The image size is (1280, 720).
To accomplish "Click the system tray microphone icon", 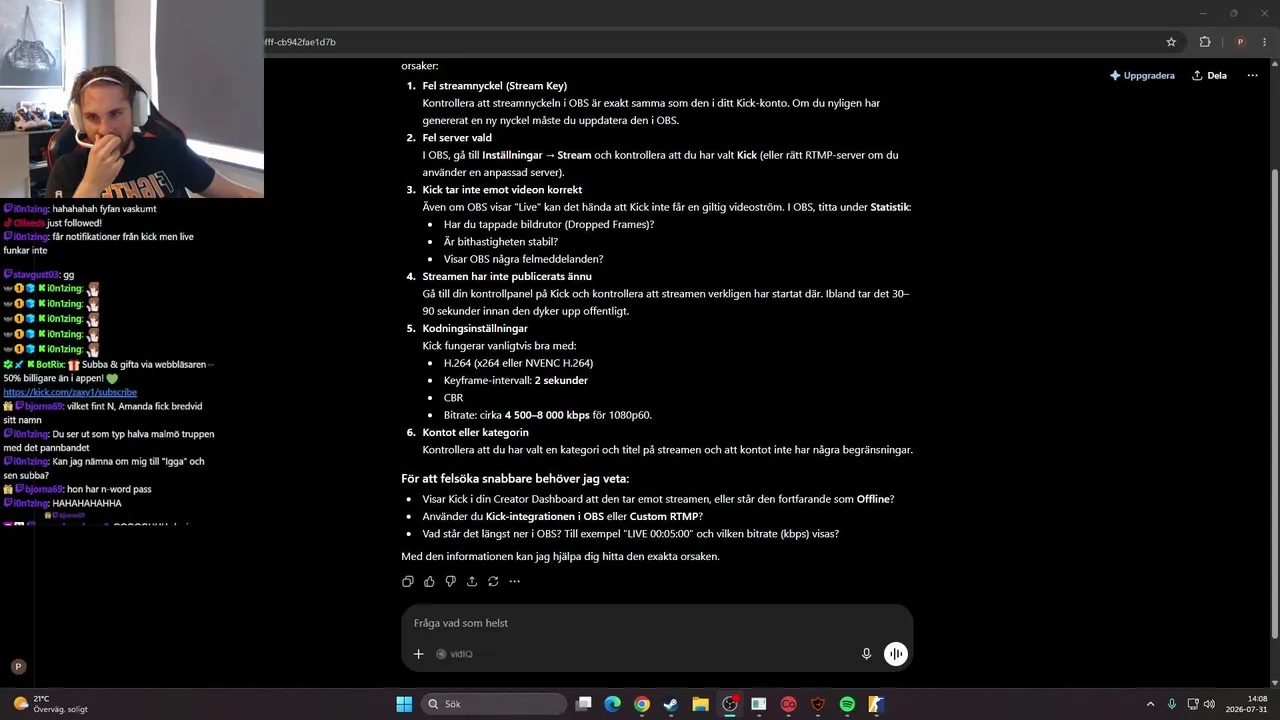I will coord(1172,704).
